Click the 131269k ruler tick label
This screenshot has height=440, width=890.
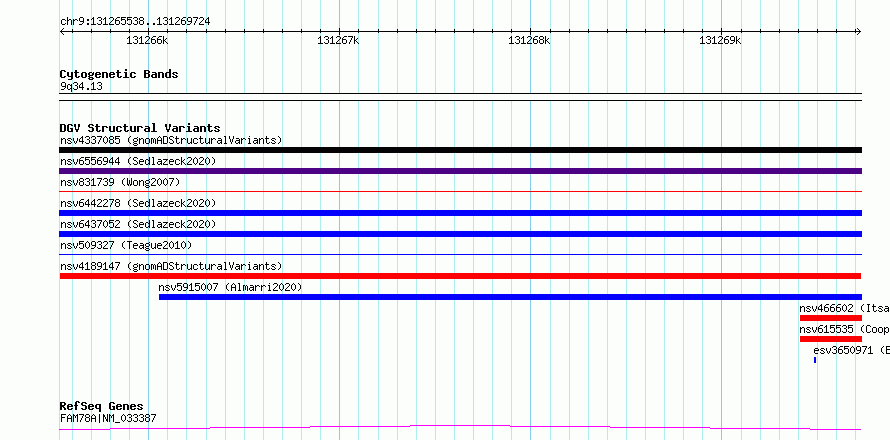click(x=720, y=40)
